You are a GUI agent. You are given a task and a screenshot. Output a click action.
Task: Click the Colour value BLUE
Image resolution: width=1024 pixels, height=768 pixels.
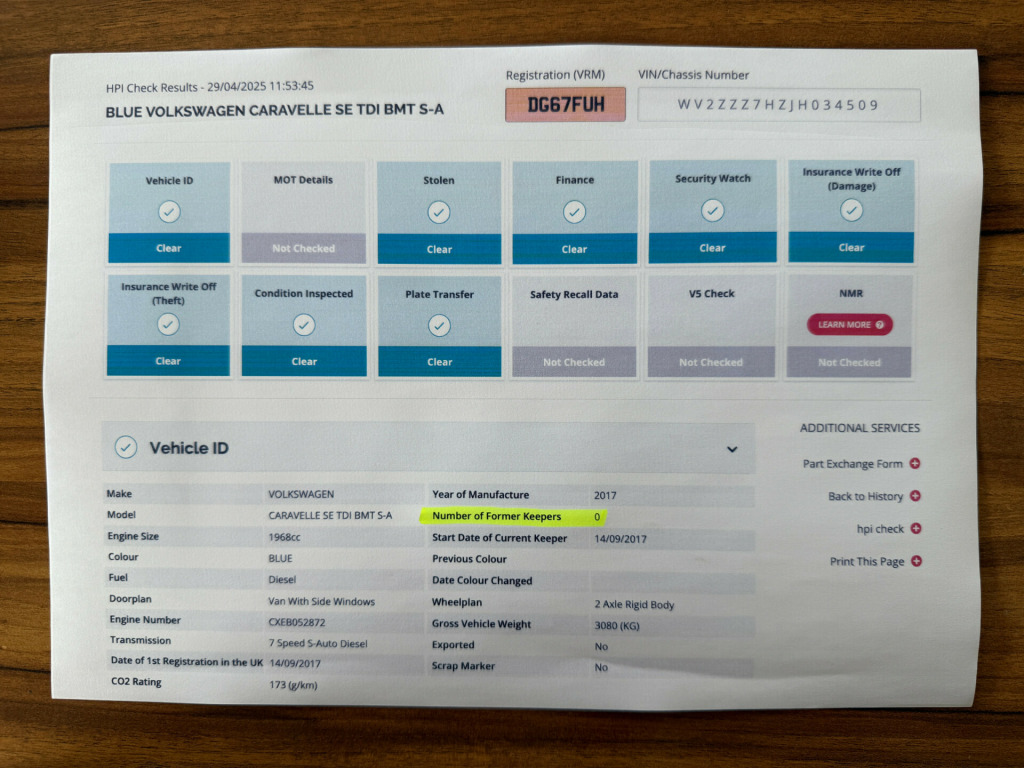pyautogui.click(x=280, y=558)
